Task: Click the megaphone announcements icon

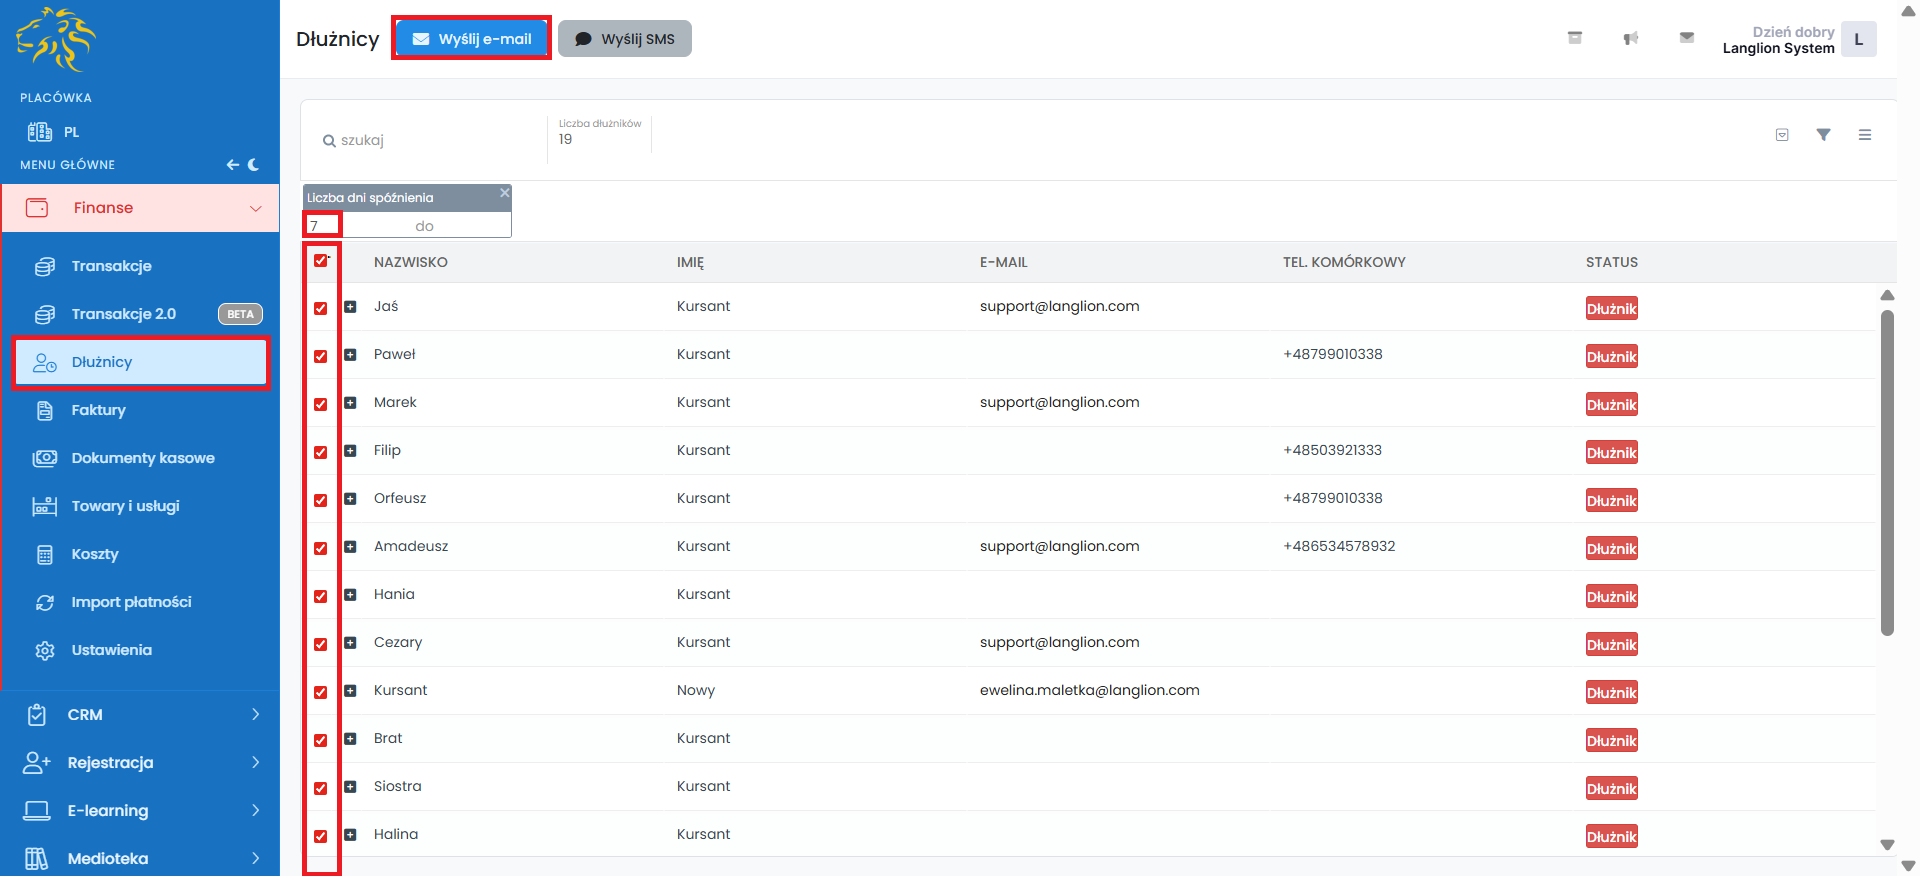Action: pyautogui.click(x=1631, y=38)
